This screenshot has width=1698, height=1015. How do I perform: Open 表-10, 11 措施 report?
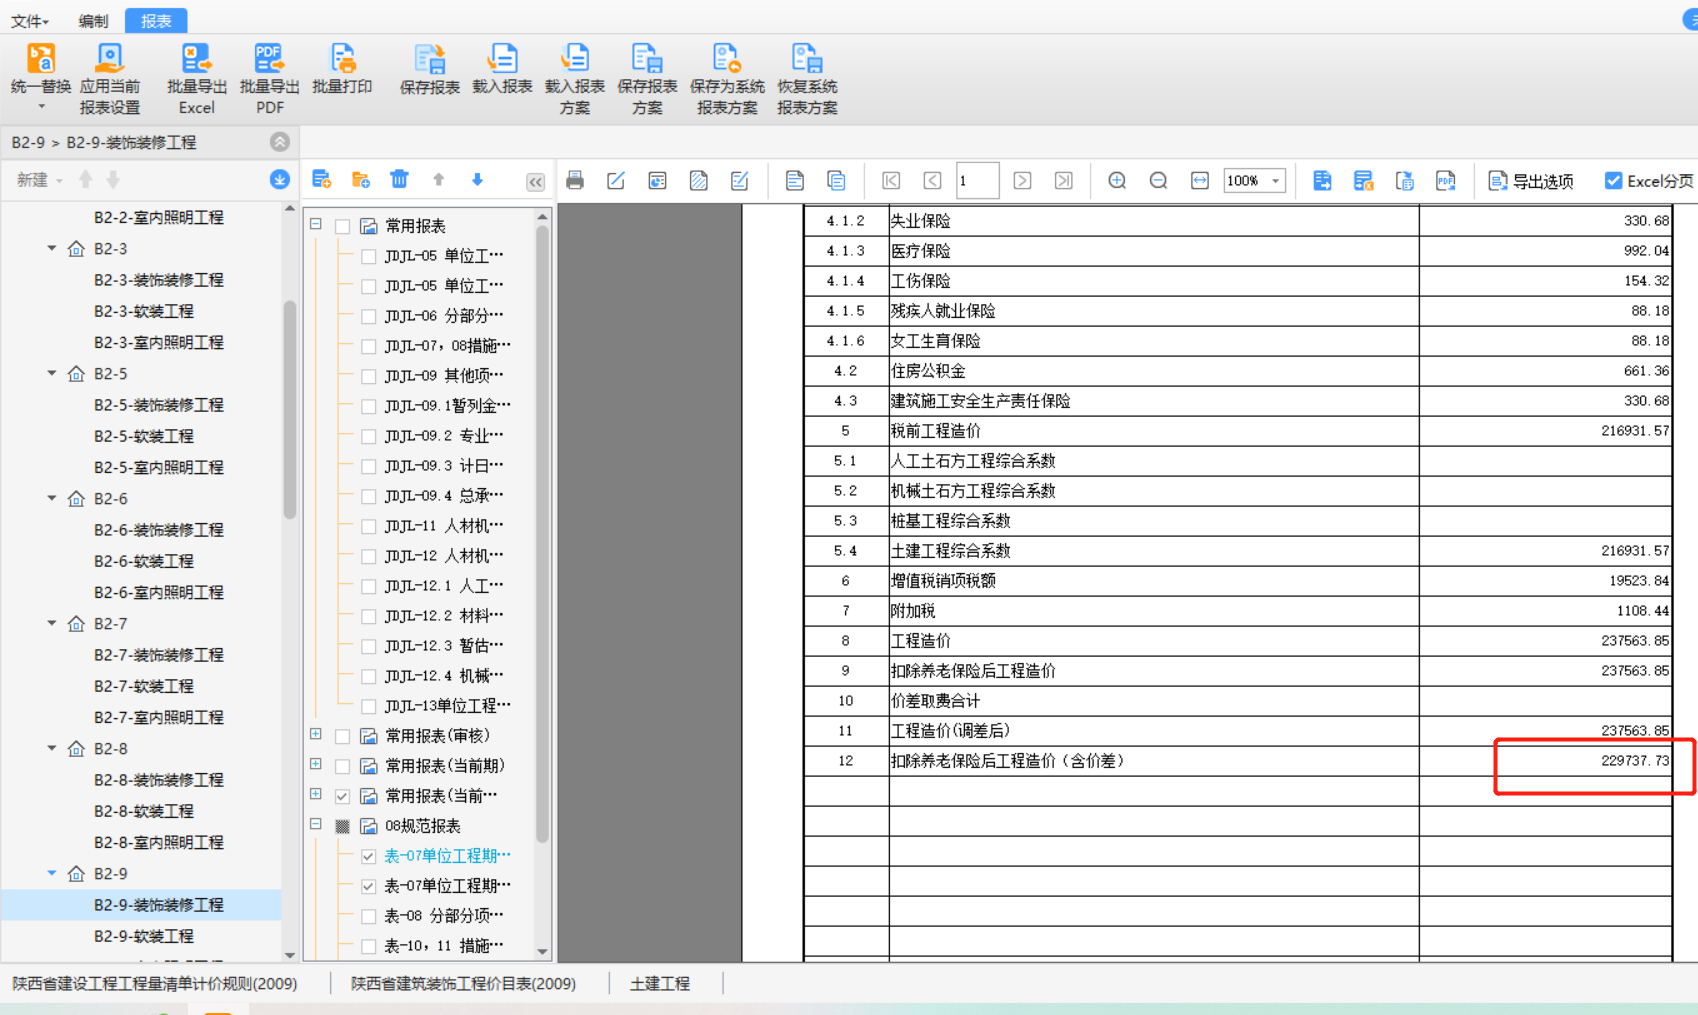pos(443,946)
